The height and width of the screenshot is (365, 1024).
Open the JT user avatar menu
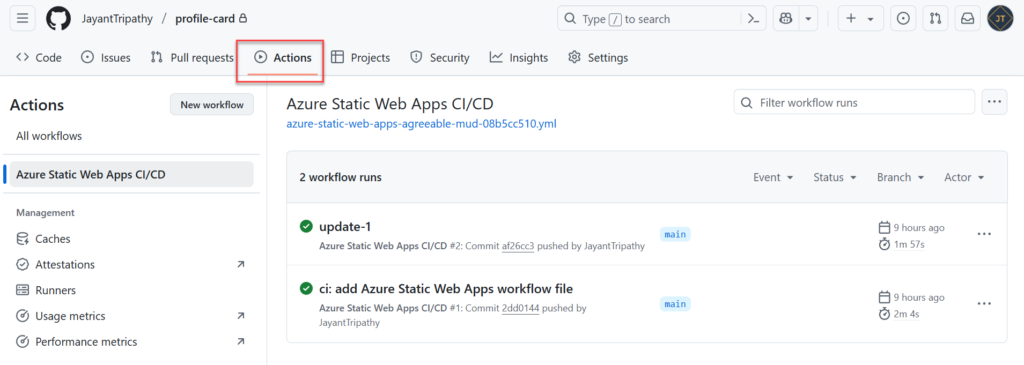(999, 19)
